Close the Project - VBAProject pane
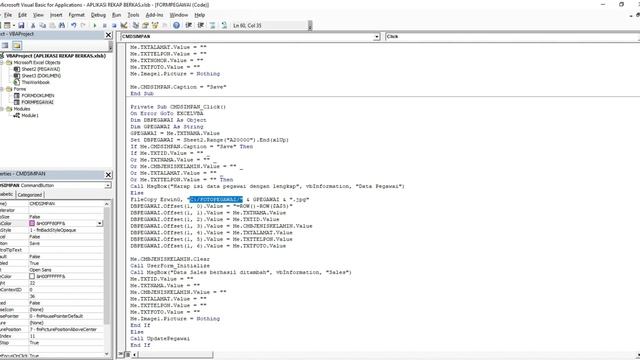This screenshot has height=360, width=640. (x=108, y=35)
